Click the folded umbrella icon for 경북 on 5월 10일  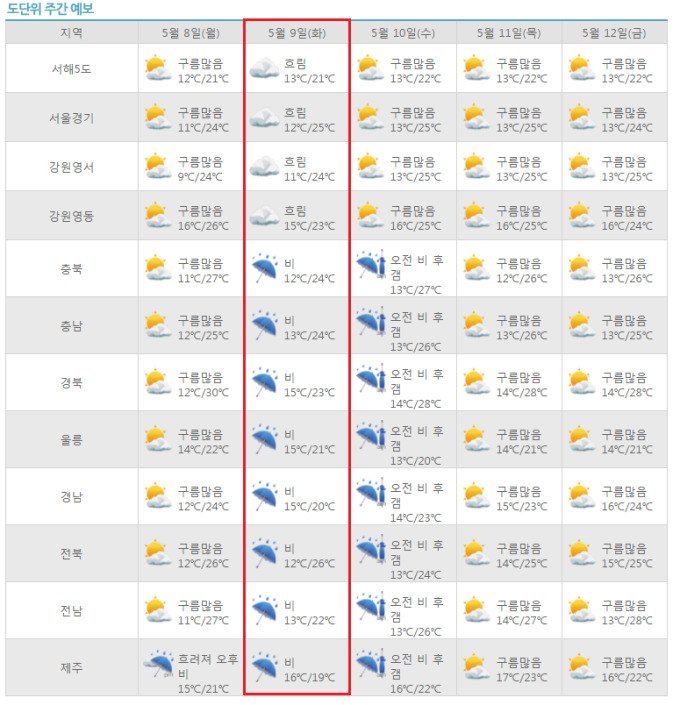tap(371, 379)
